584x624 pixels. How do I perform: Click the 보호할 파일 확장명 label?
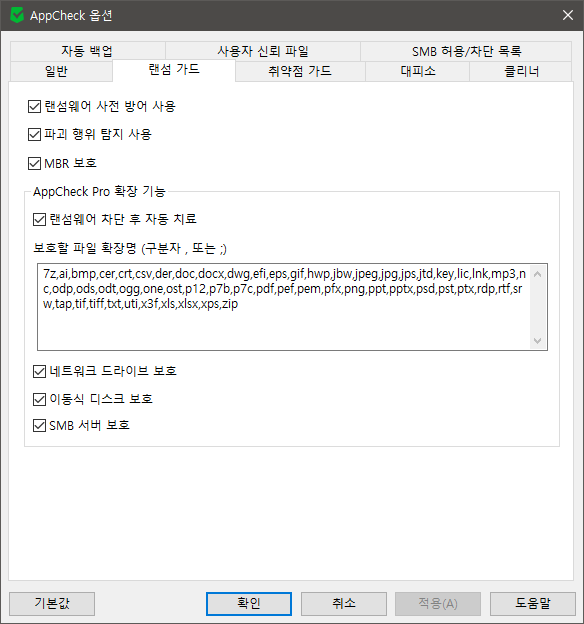click(130, 248)
